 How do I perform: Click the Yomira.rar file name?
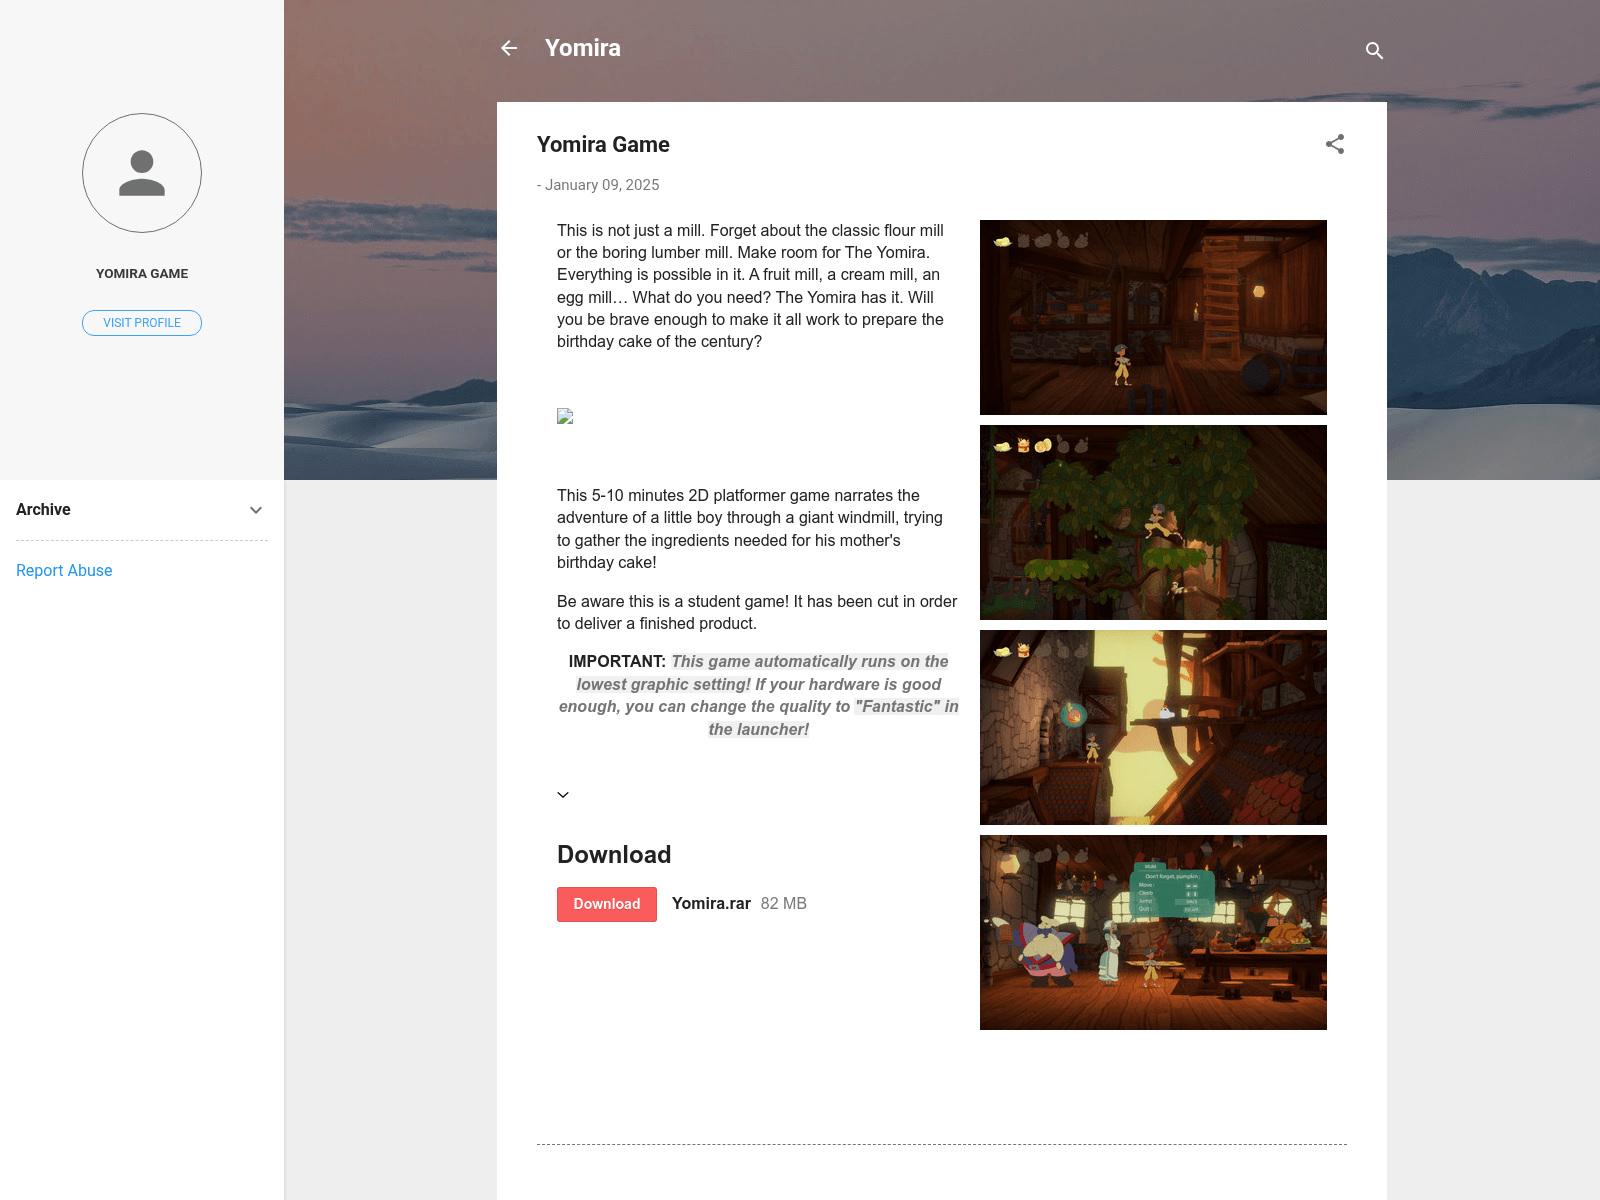pyautogui.click(x=711, y=904)
